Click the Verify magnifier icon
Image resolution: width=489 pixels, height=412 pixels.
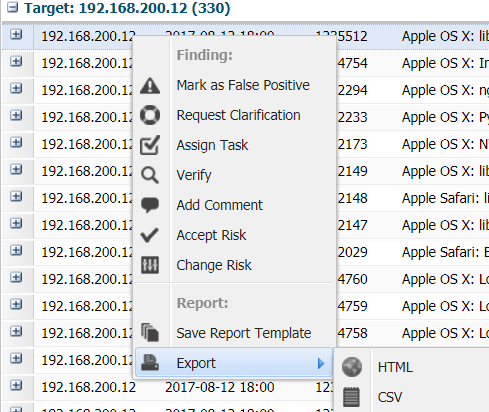(x=150, y=175)
